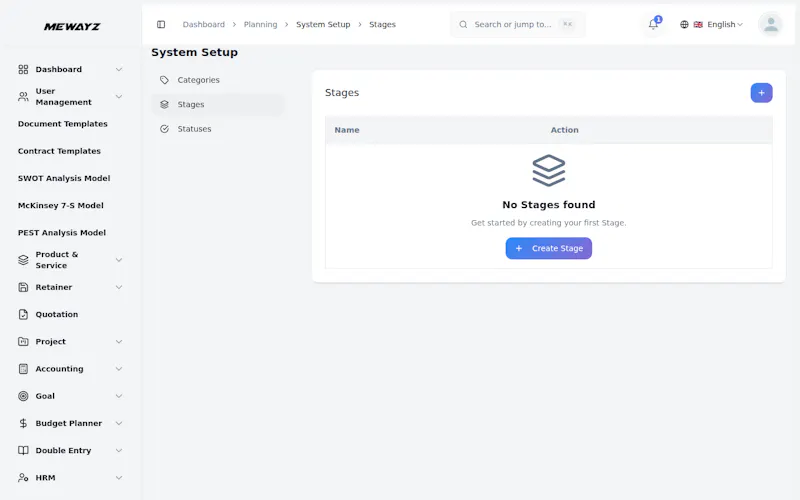Click the globe language icon
This screenshot has width=800, height=500.
click(x=684, y=24)
